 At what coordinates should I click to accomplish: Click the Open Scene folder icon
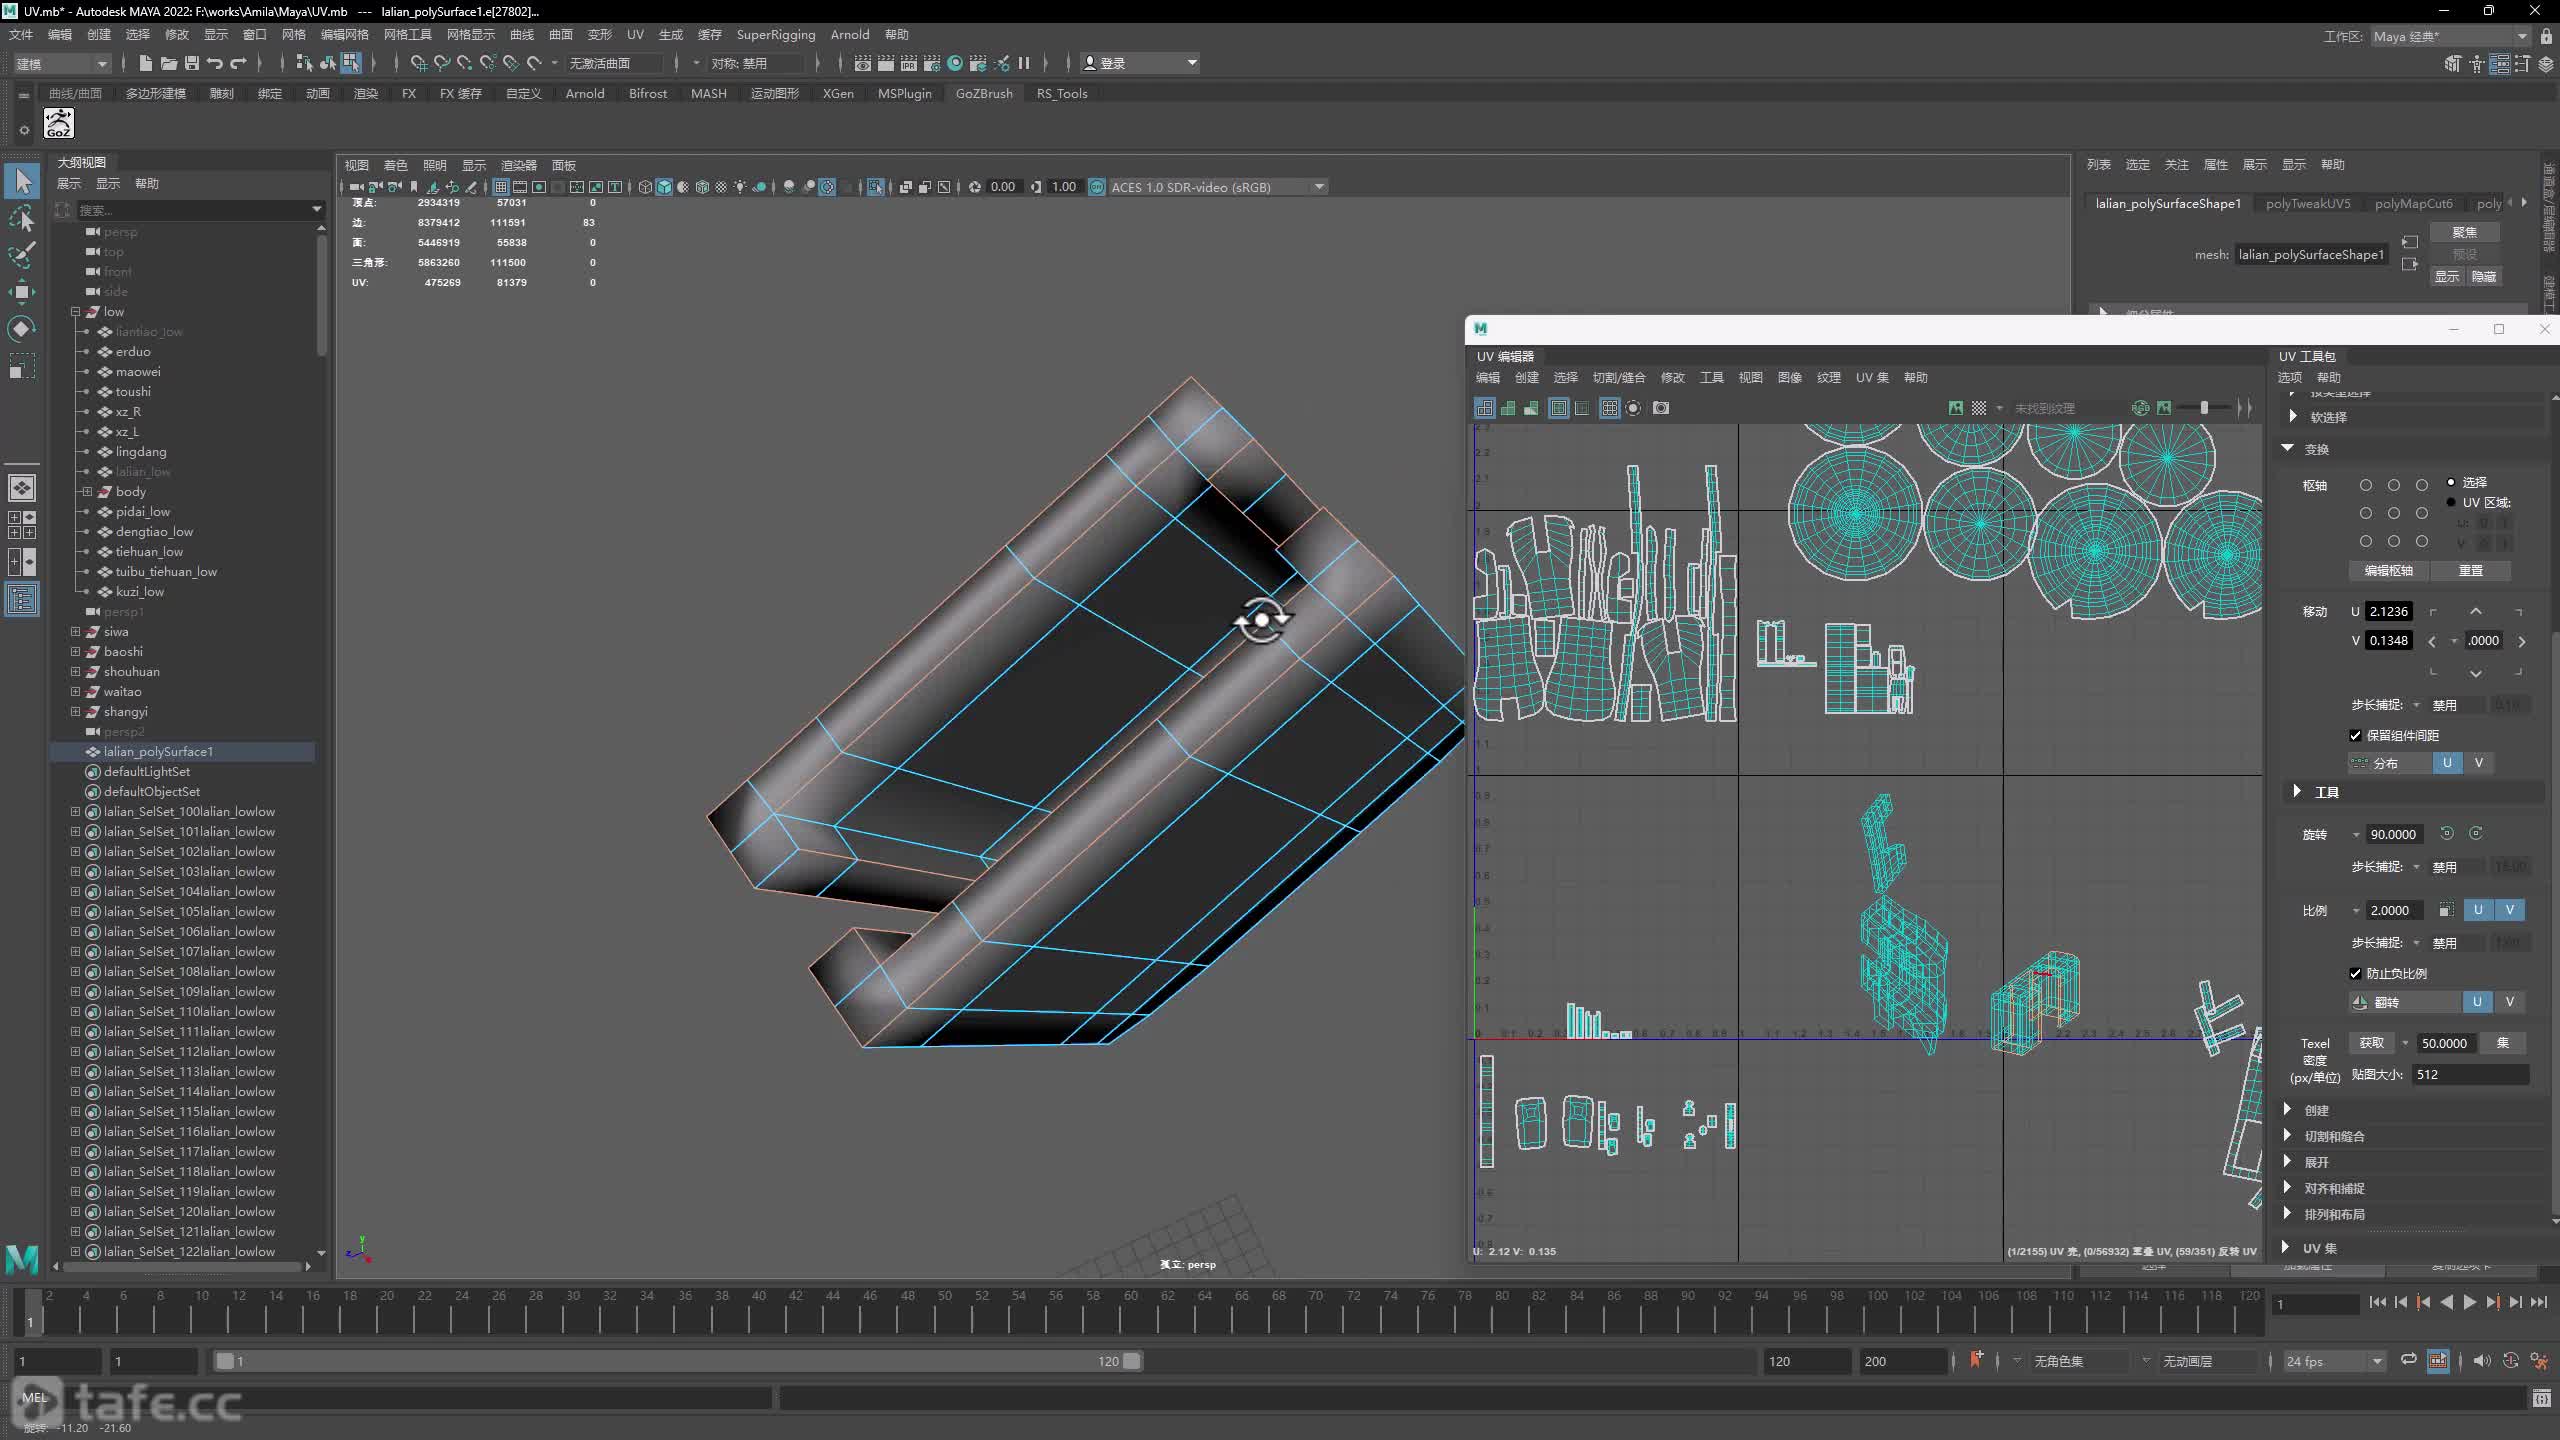point(168,63)
